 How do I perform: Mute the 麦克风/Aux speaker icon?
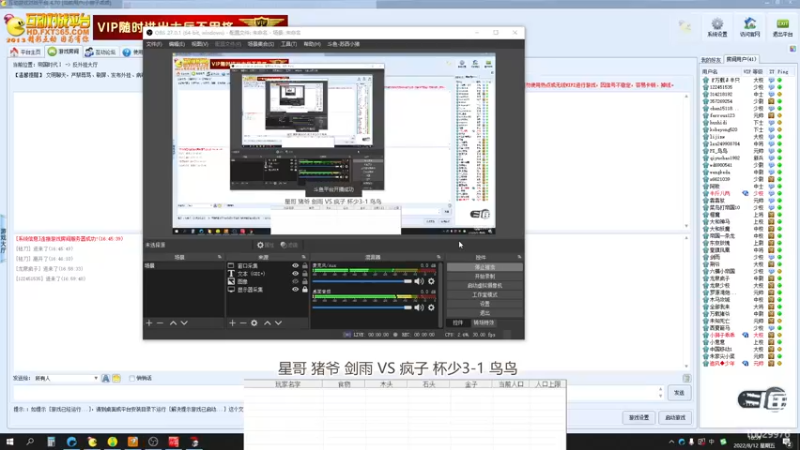pyautogui.click(x=419, y=281)
